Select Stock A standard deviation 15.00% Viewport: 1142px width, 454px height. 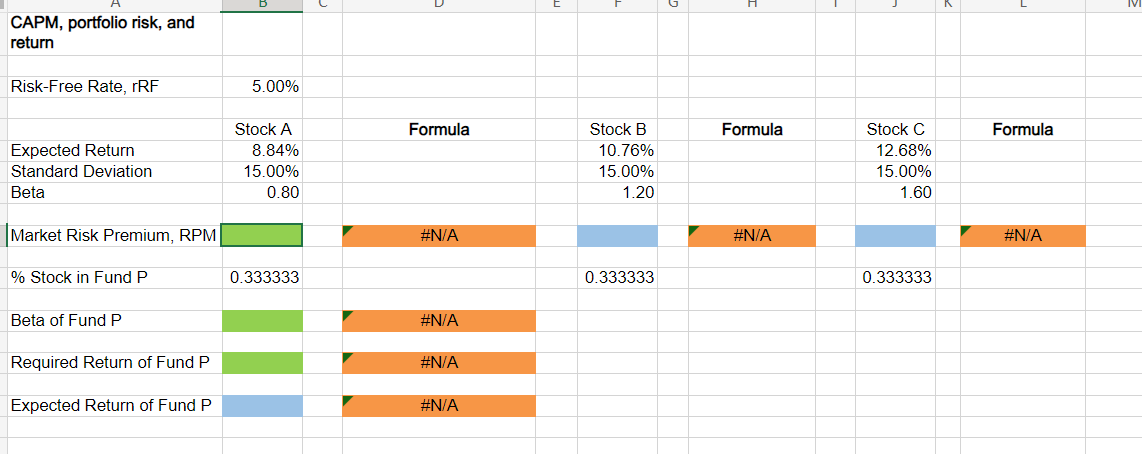(x=263, y=172)
